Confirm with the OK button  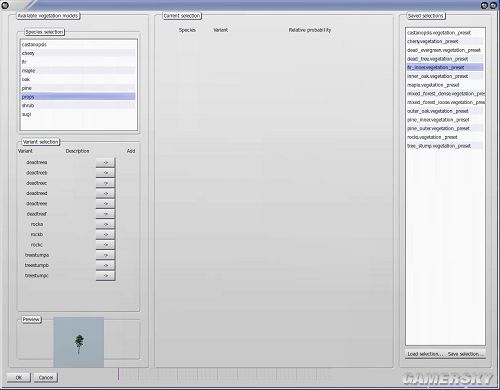[x=19, y=377]
